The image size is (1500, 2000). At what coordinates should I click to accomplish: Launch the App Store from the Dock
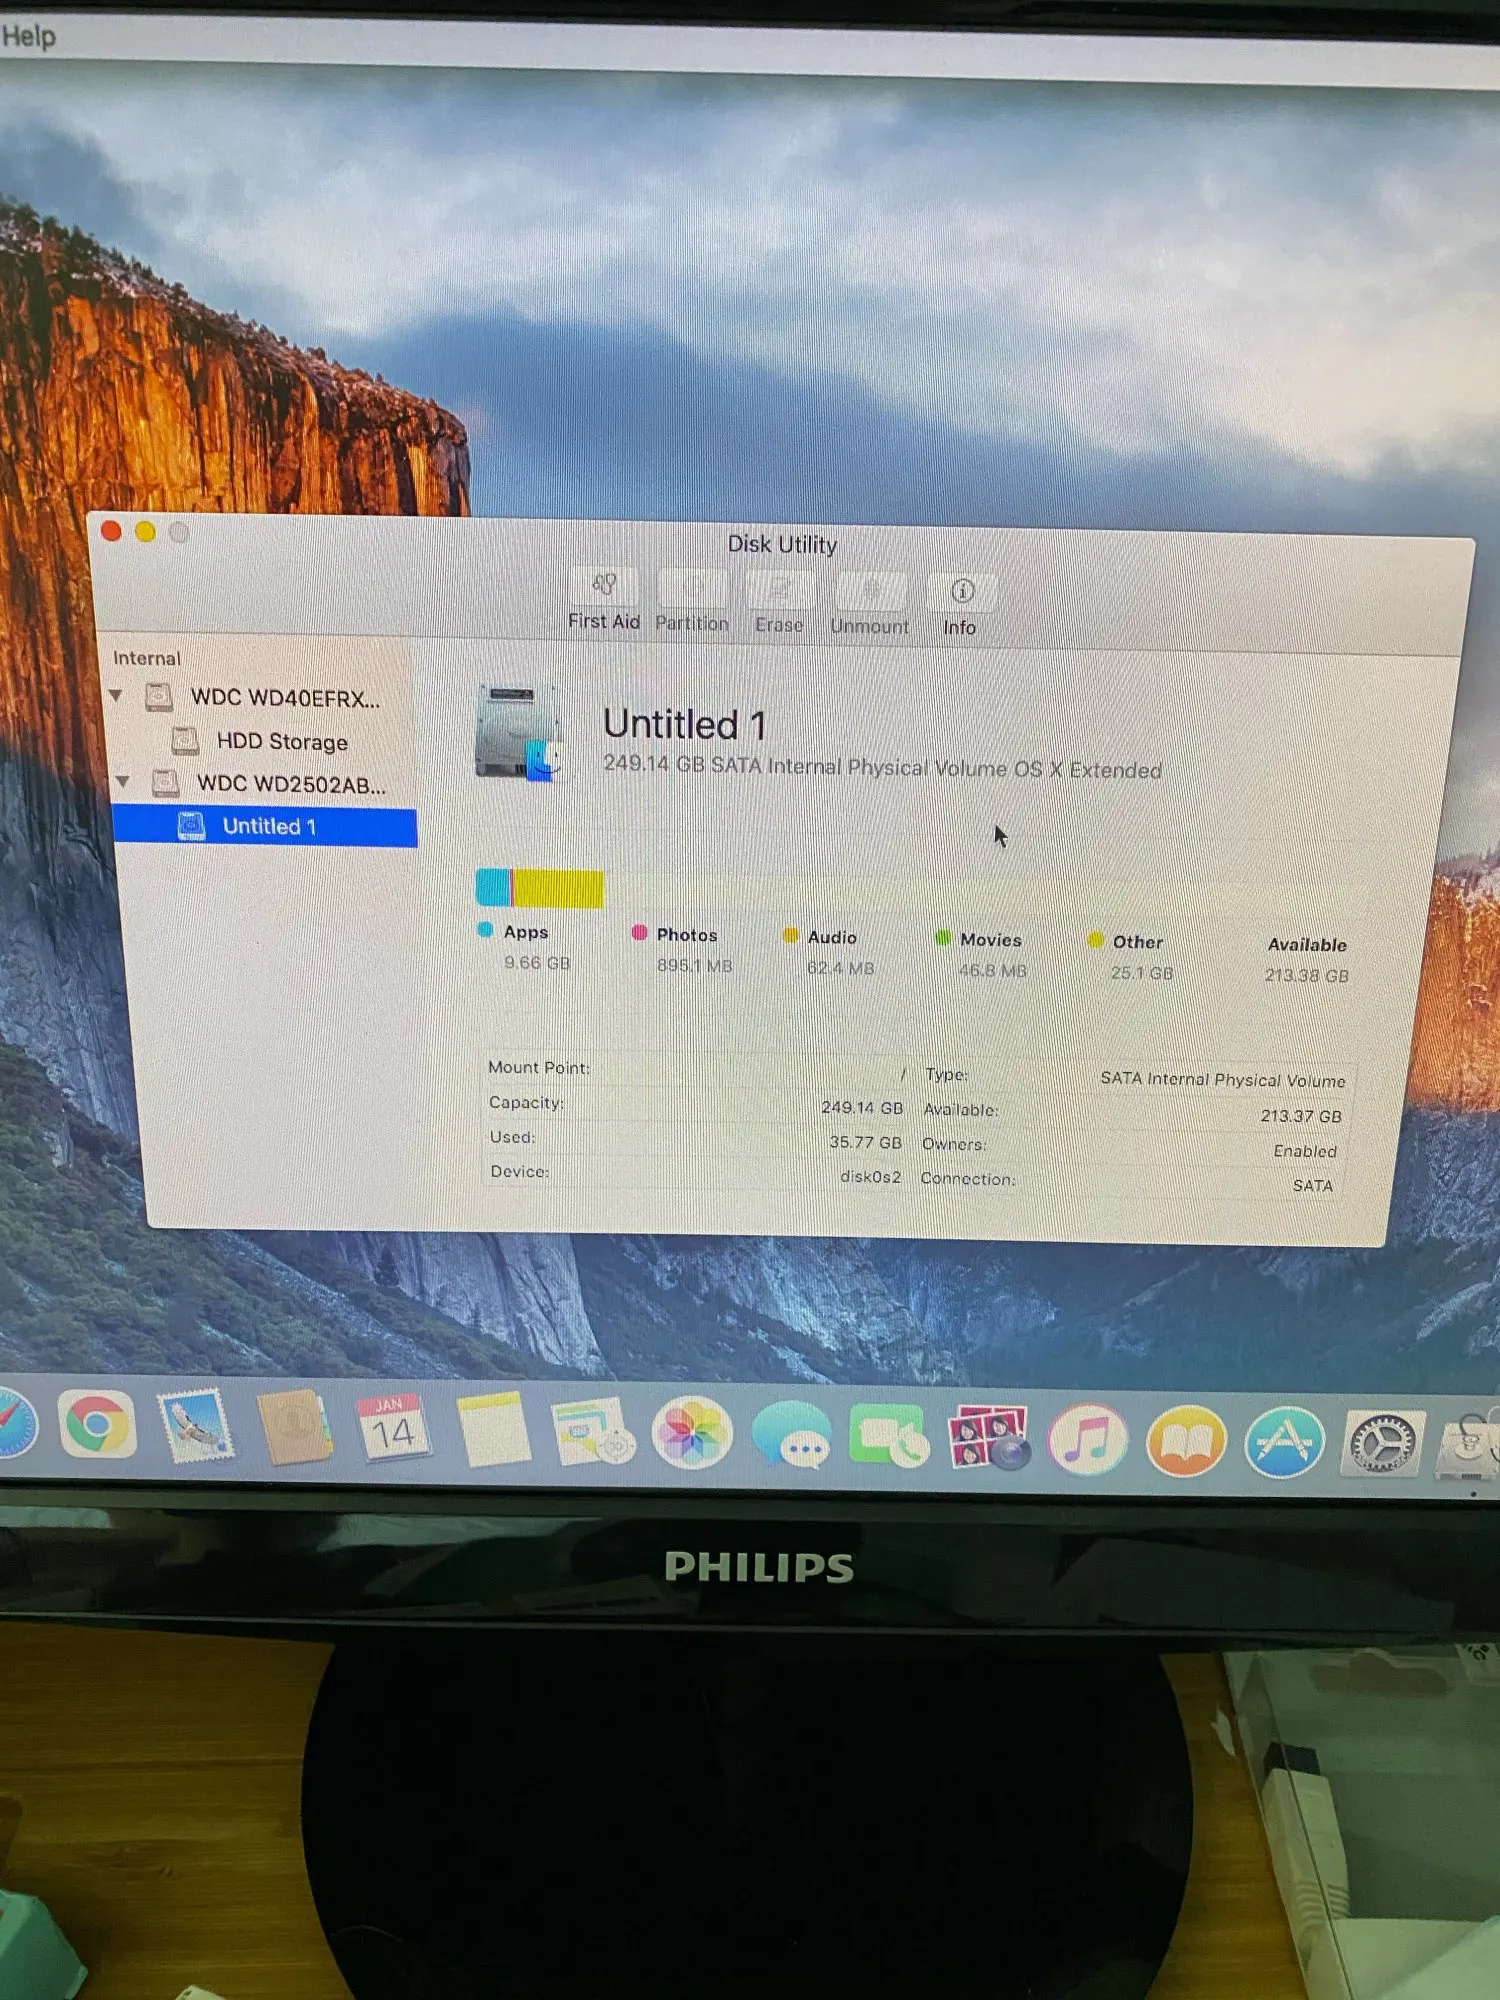point(1285,1444)
